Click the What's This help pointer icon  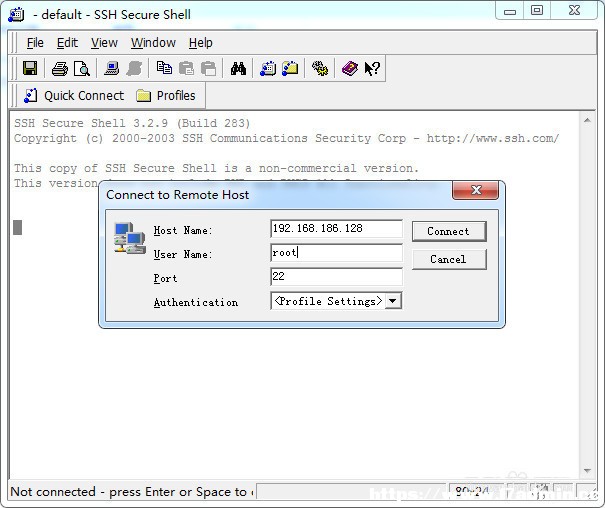tap(372, 69)
